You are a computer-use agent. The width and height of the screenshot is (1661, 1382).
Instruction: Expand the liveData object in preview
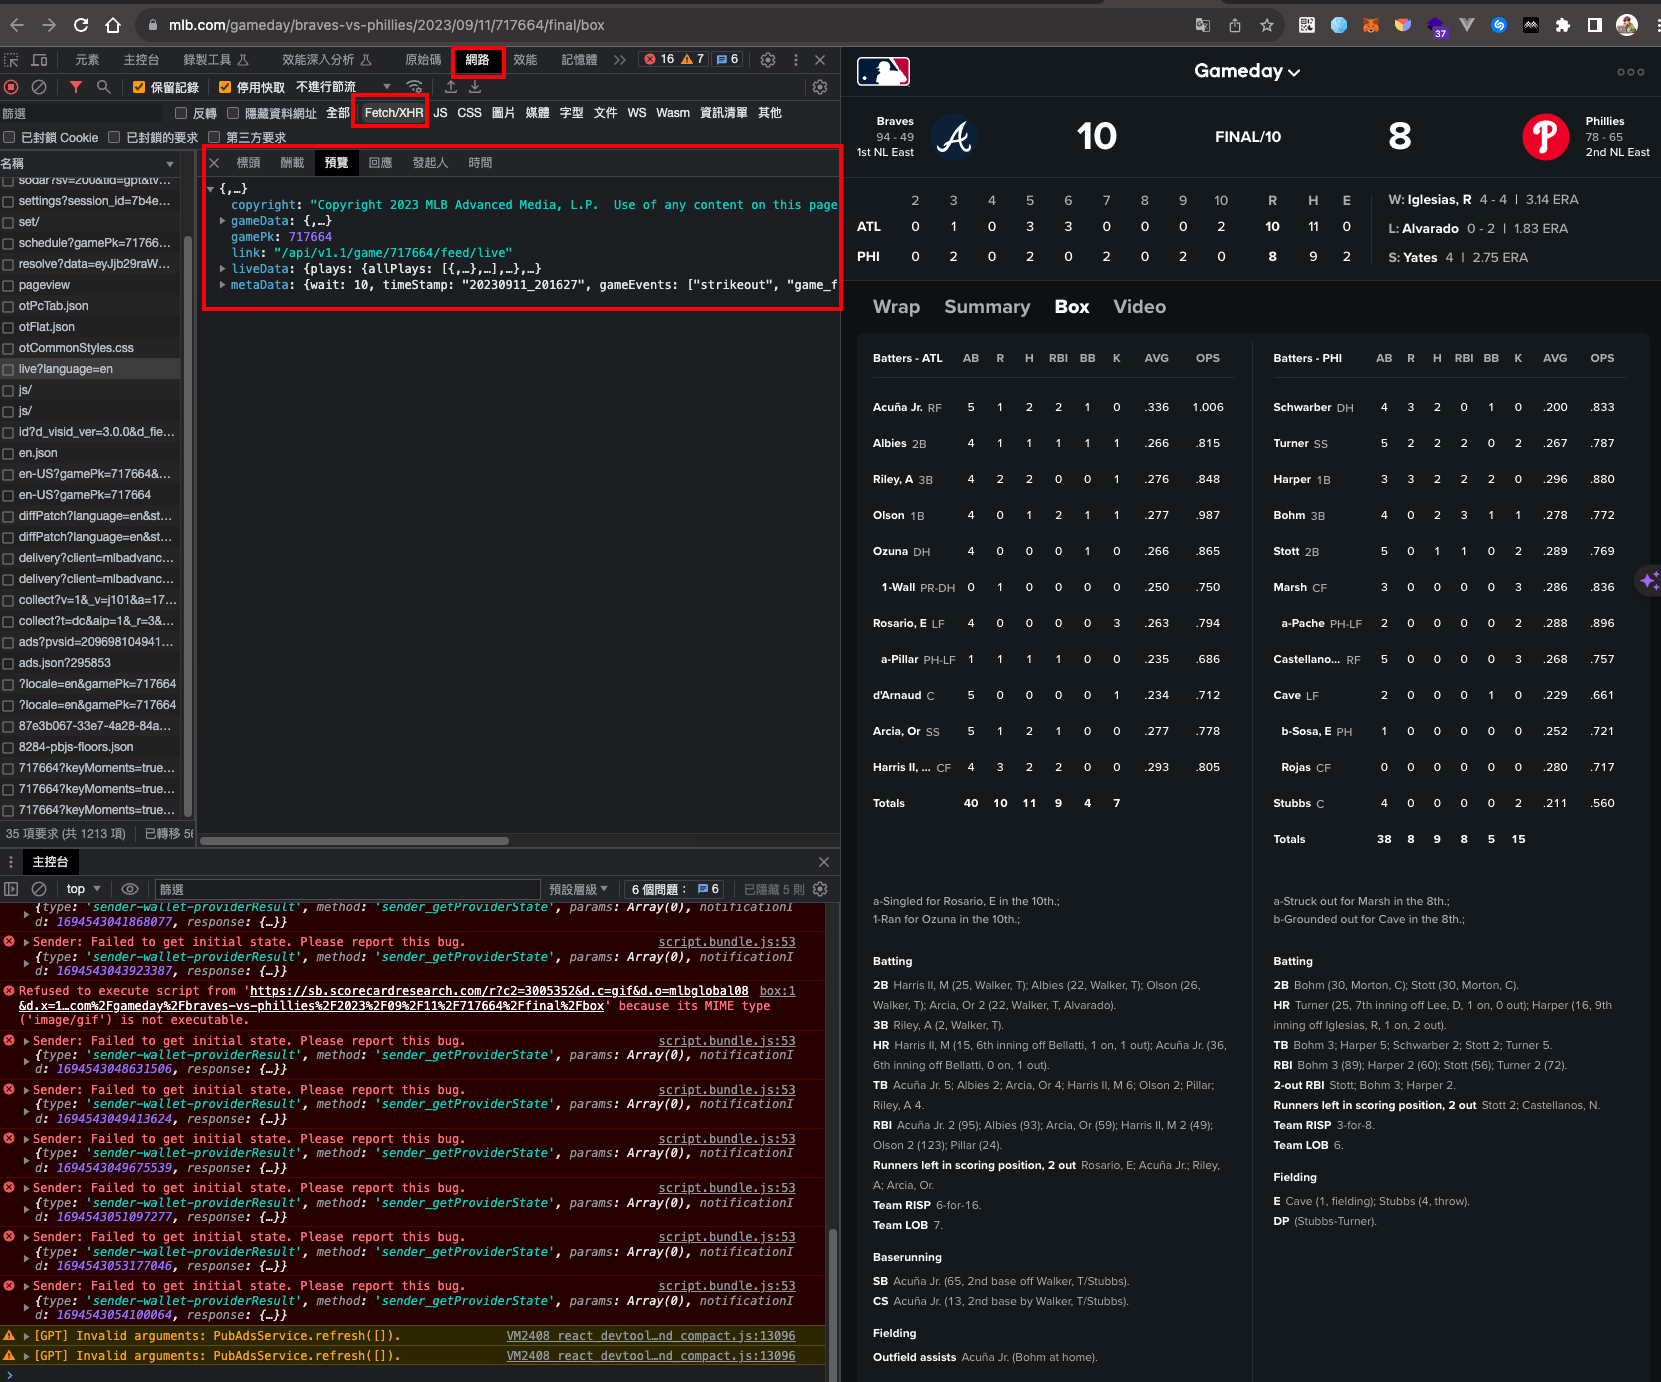coord(223,269)
